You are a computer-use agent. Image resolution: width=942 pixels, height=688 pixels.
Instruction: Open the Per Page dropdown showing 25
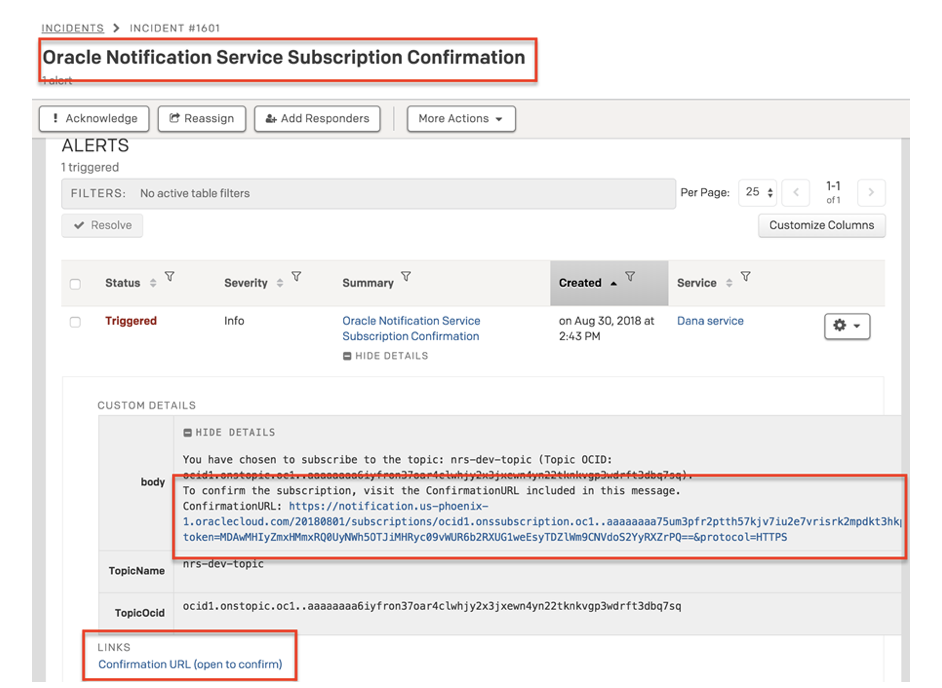[757, 190]
